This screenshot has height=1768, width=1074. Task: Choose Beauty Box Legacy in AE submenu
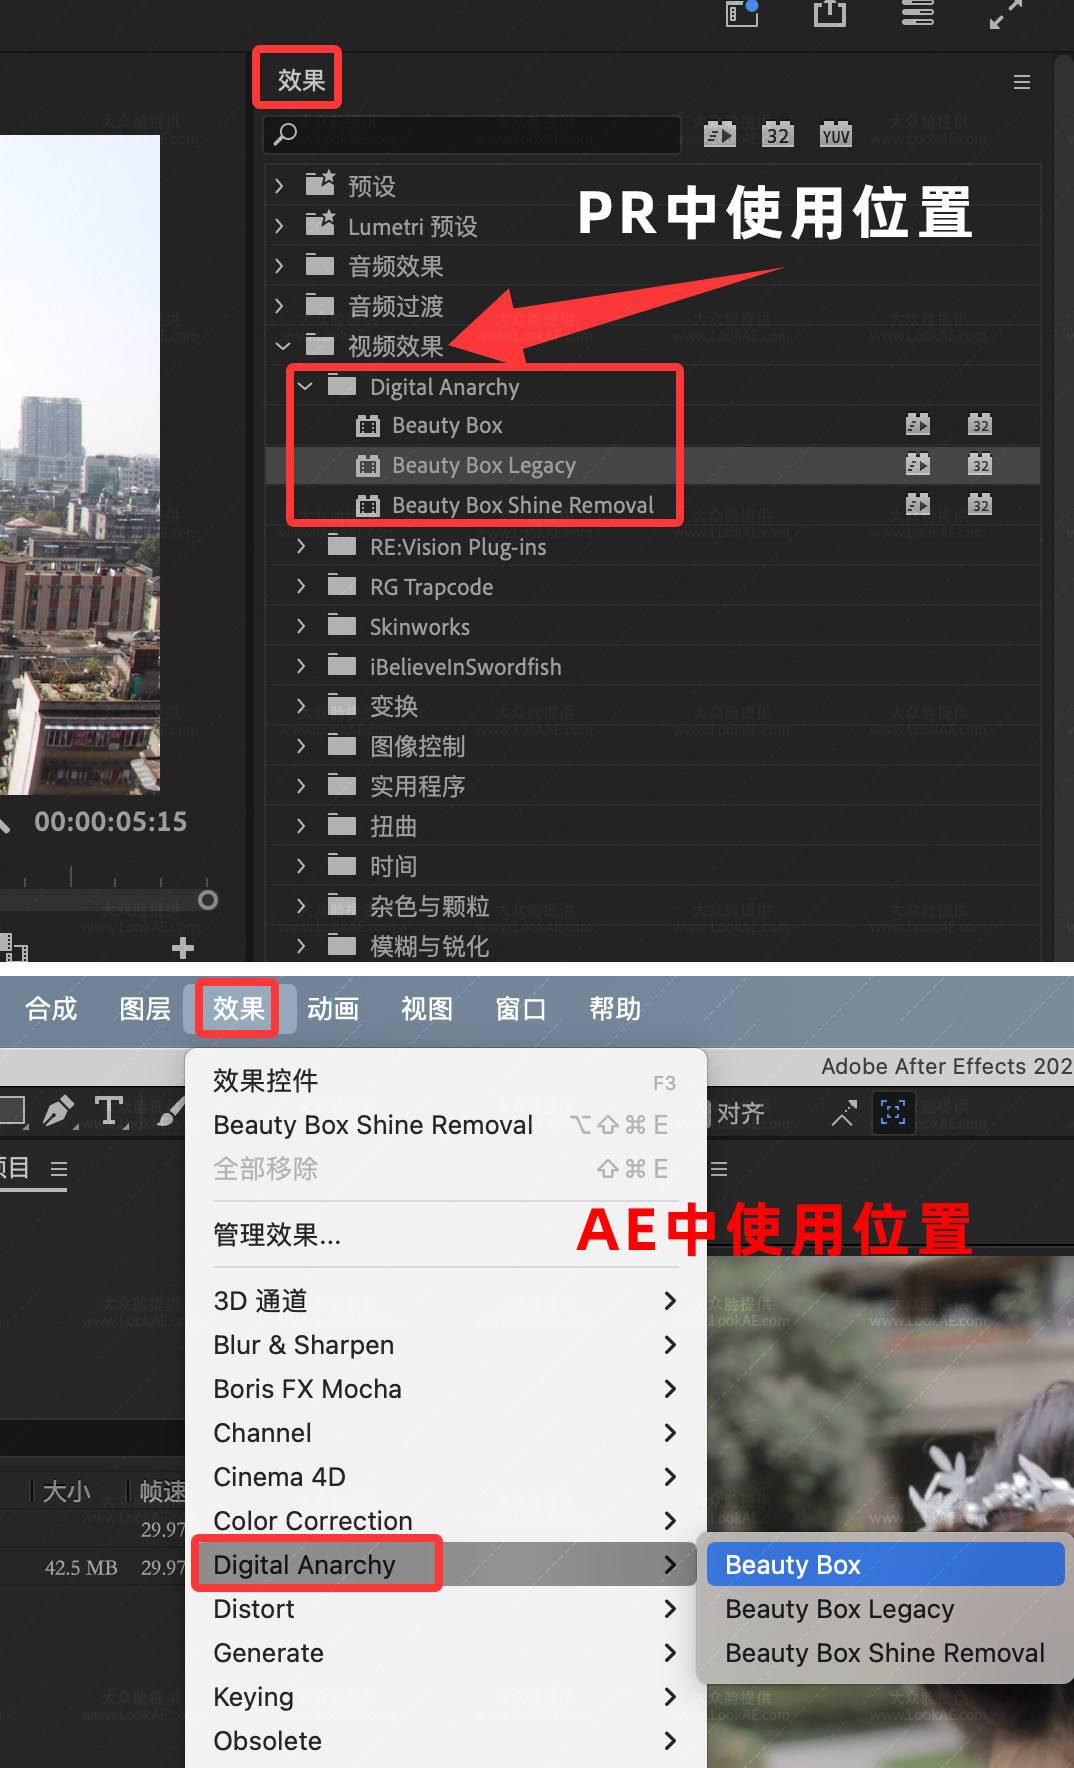[885, 1609]
